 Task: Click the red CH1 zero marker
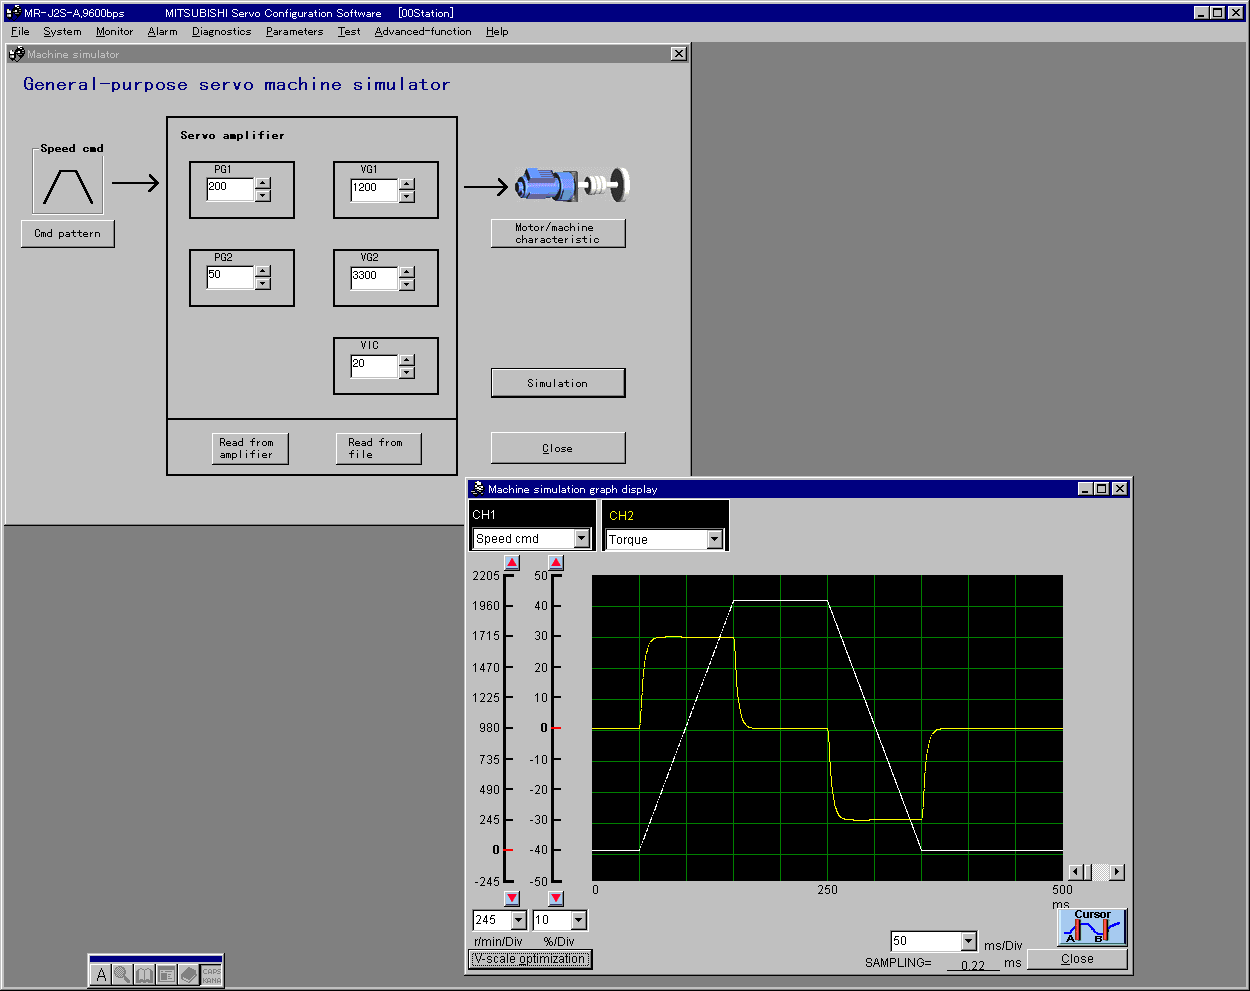509,850
